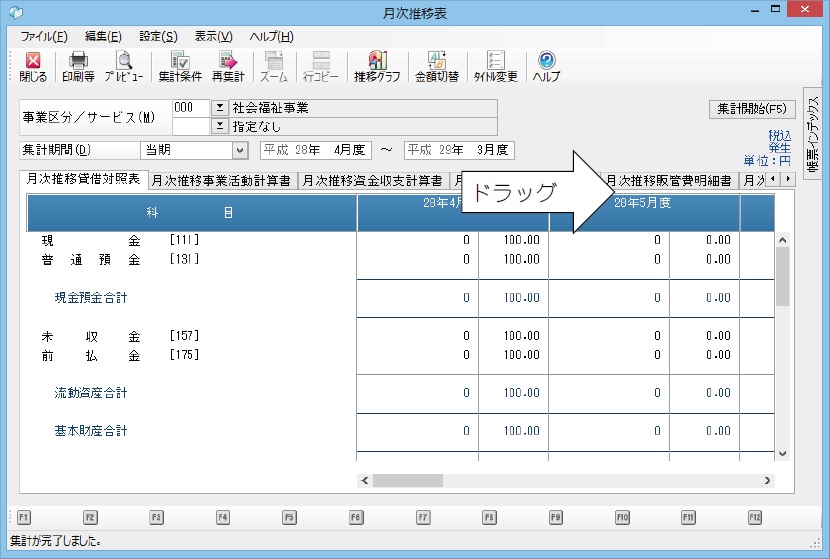Click the horizontal scrollbar thumb in table

coord(408,481)
